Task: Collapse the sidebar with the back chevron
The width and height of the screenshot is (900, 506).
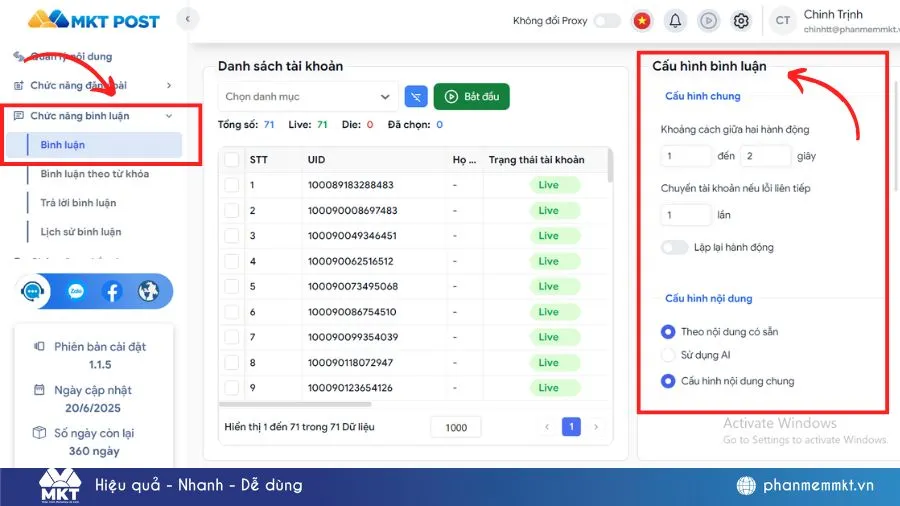Action: tap(187, 19)
